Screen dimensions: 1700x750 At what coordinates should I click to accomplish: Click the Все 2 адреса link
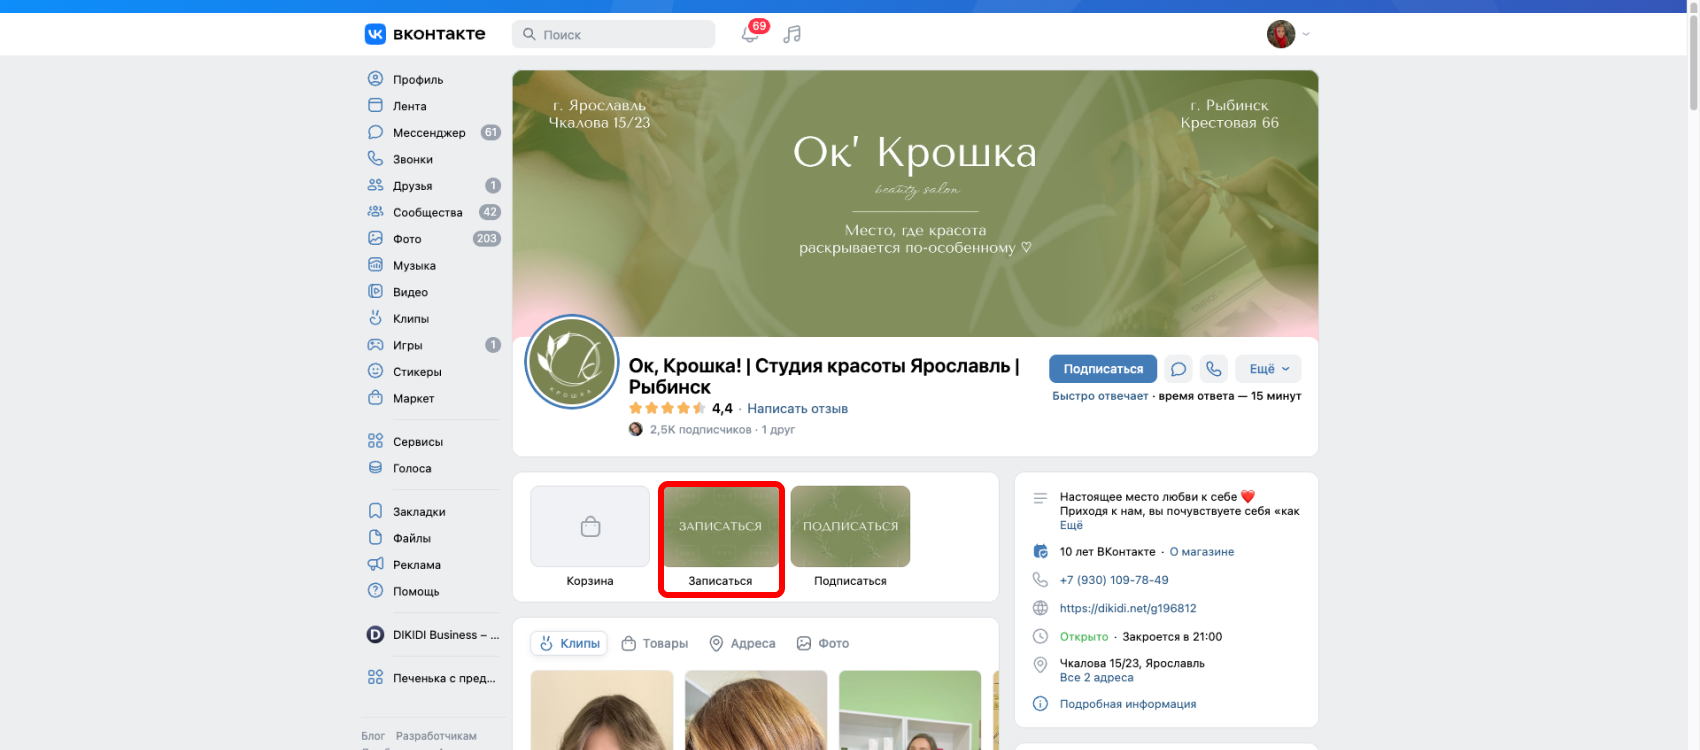tap(1096, 677)
